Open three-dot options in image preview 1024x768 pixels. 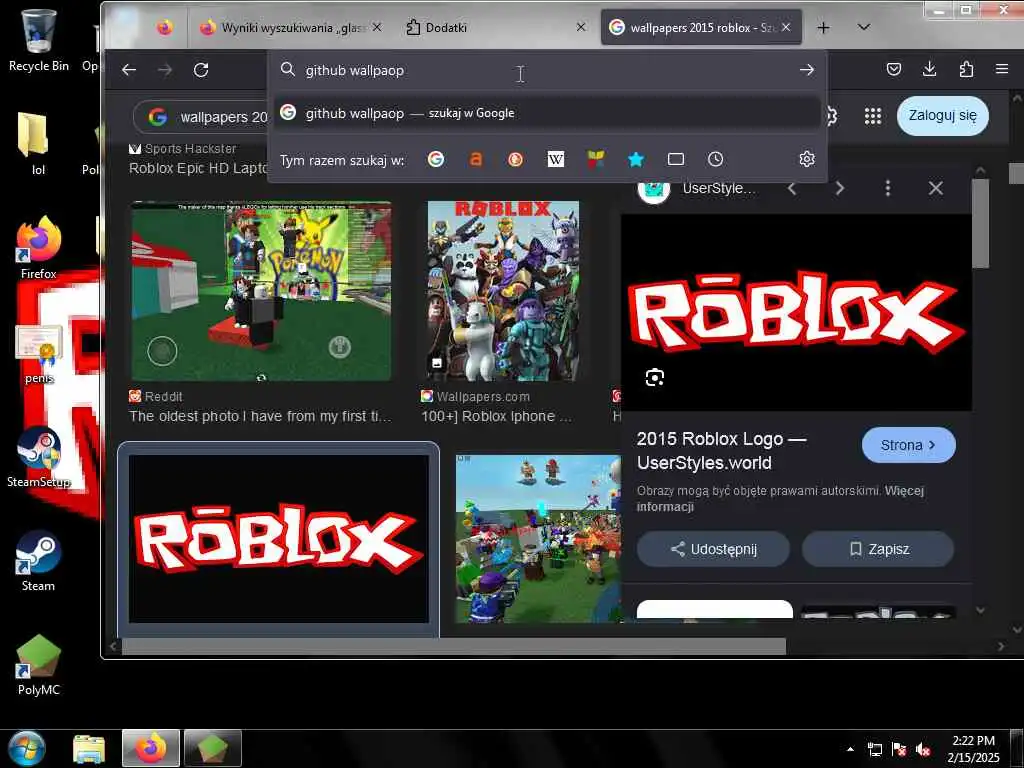pos(888,189)
